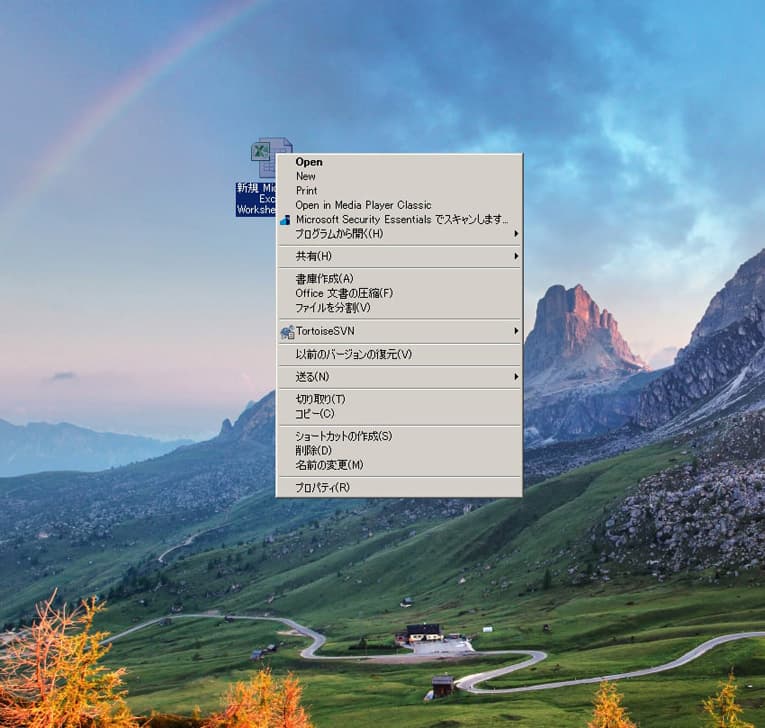The height and width of the screenshot is (728, 765).
Task: Click 以前のバージョンの復元(V)
Action: pyautogui.click(x=353, y=354)
